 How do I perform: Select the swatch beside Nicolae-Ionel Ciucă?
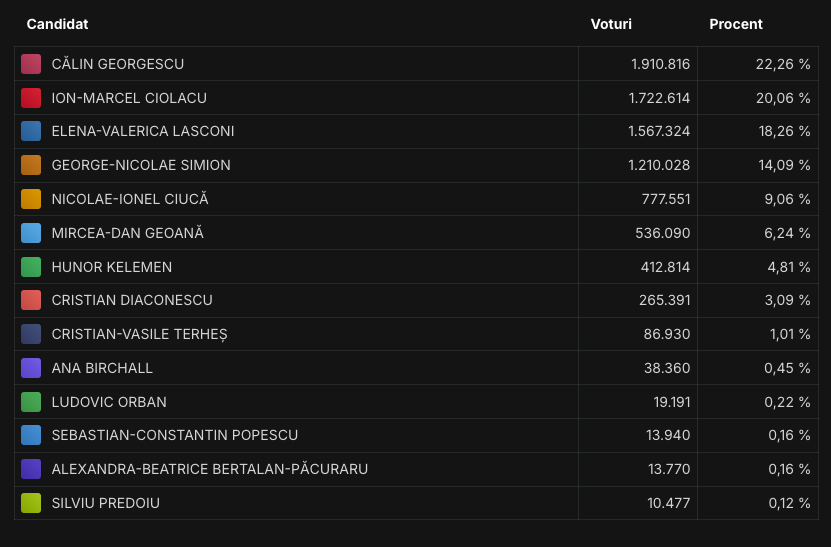pos(31,199)
